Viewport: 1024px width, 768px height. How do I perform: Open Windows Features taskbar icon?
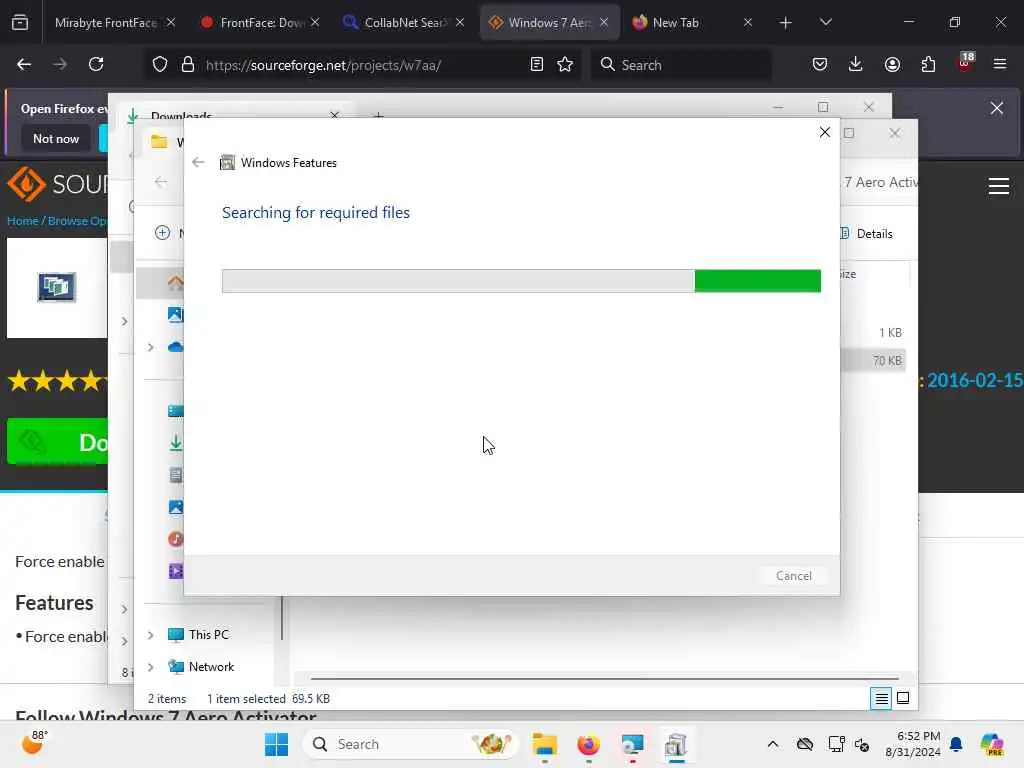click(x=676, y=744)
